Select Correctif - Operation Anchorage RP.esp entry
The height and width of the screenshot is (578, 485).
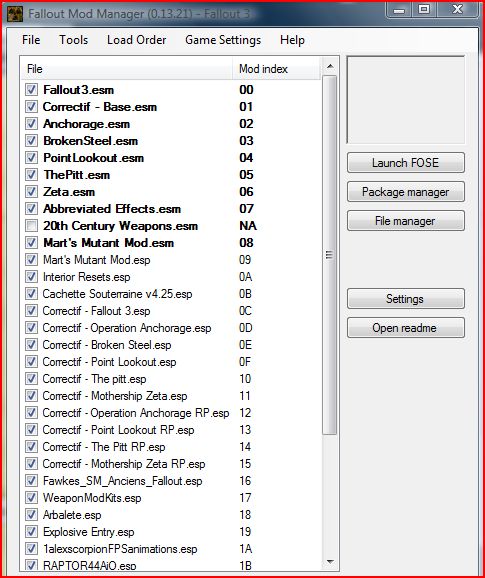point(136,413)
